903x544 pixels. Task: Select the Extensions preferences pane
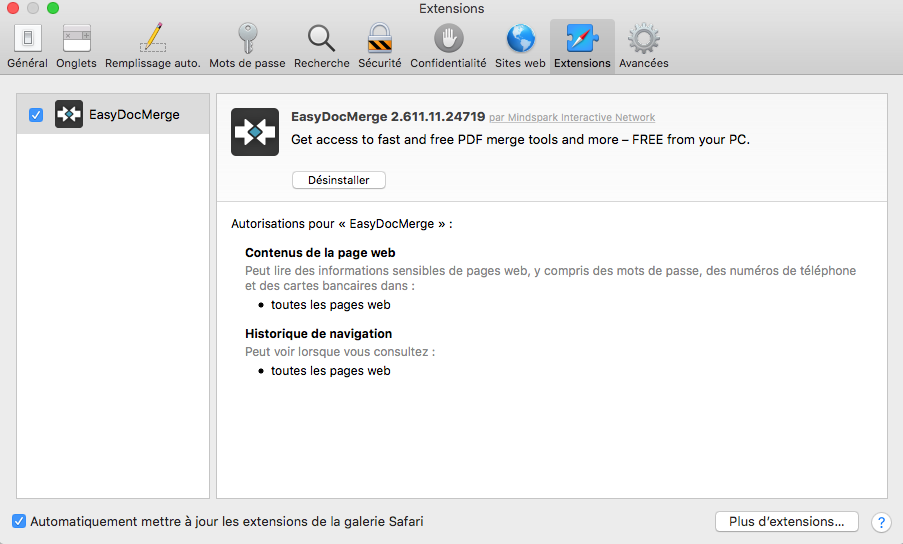point(582,47)
